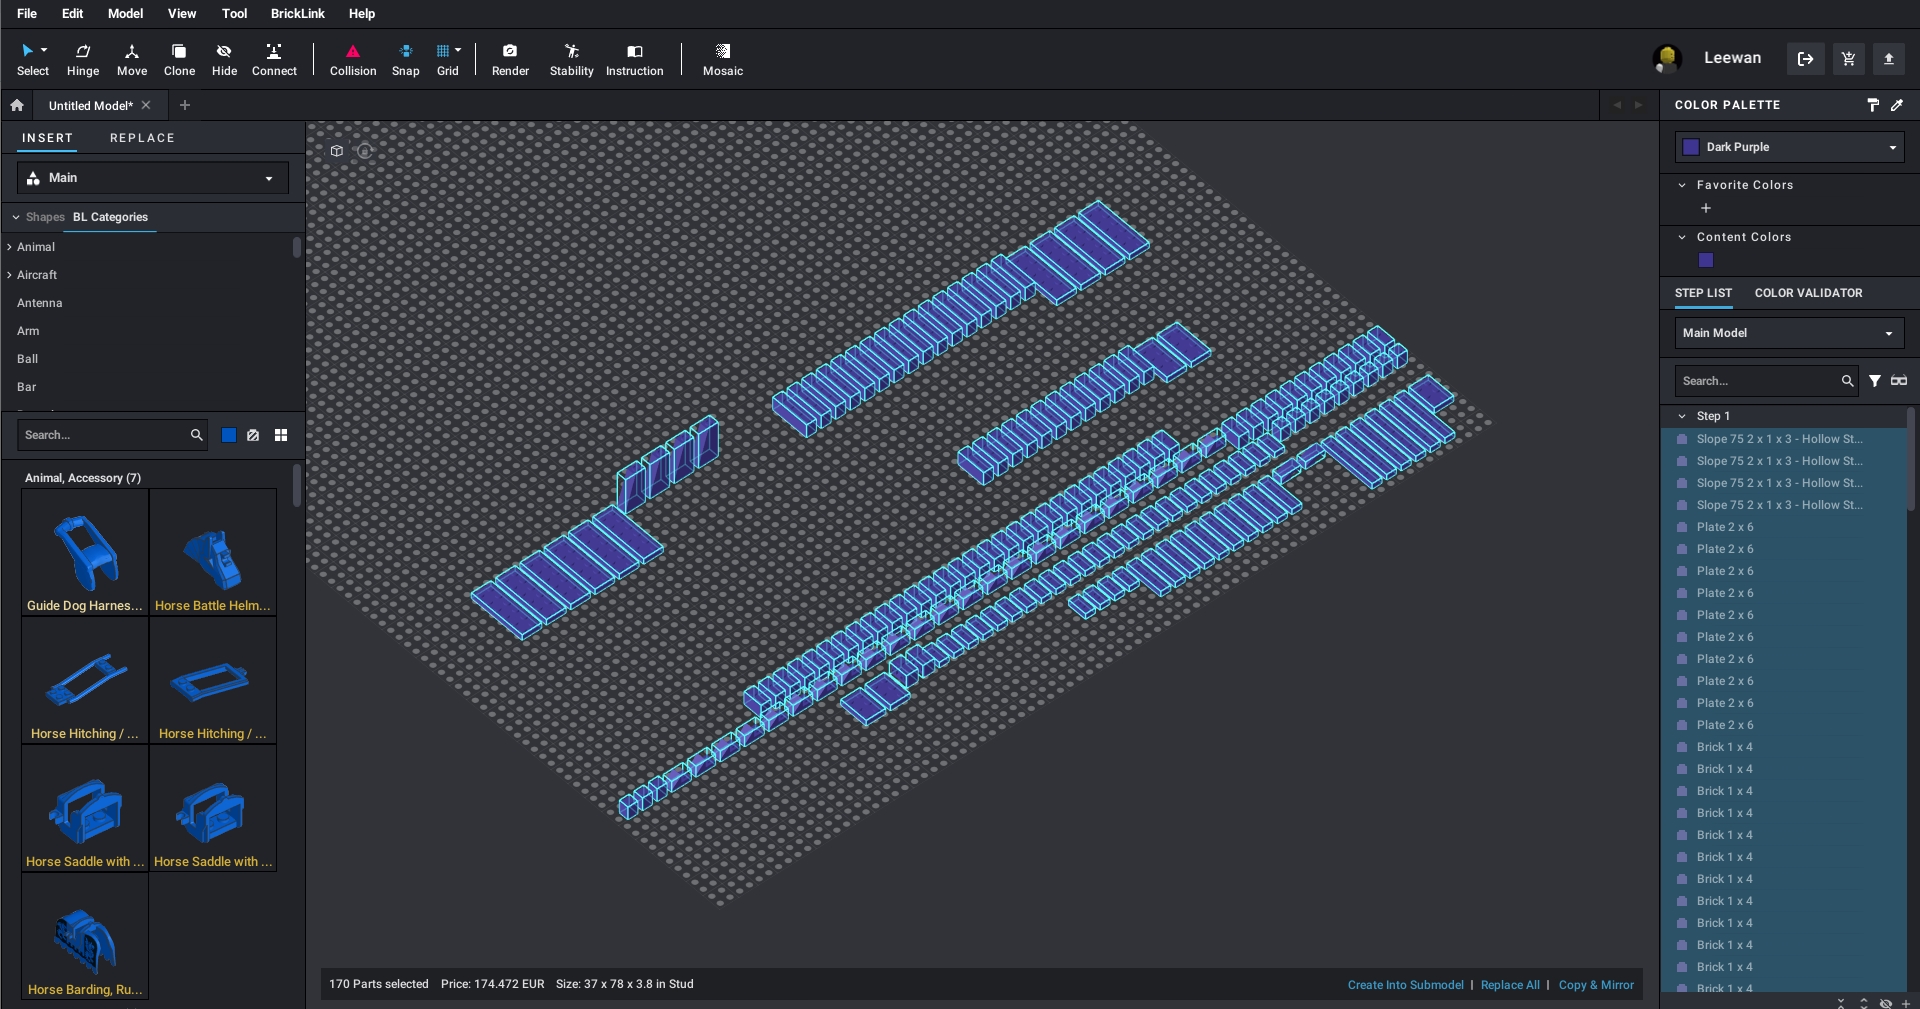Open the Mosaic tool
This screenshot has height=1009, width=1920.
[722, 59]
